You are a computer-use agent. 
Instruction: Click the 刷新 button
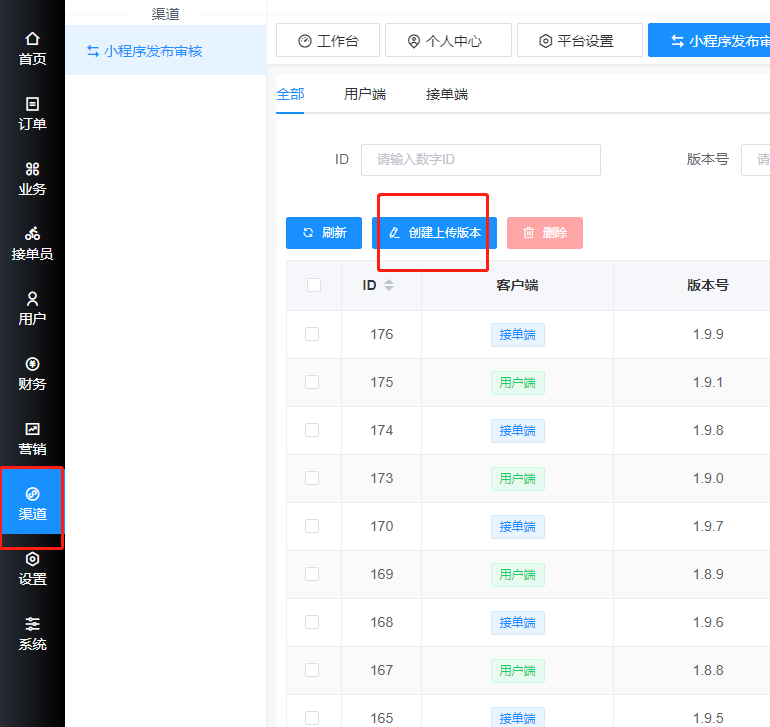click(x=324, y=233)
